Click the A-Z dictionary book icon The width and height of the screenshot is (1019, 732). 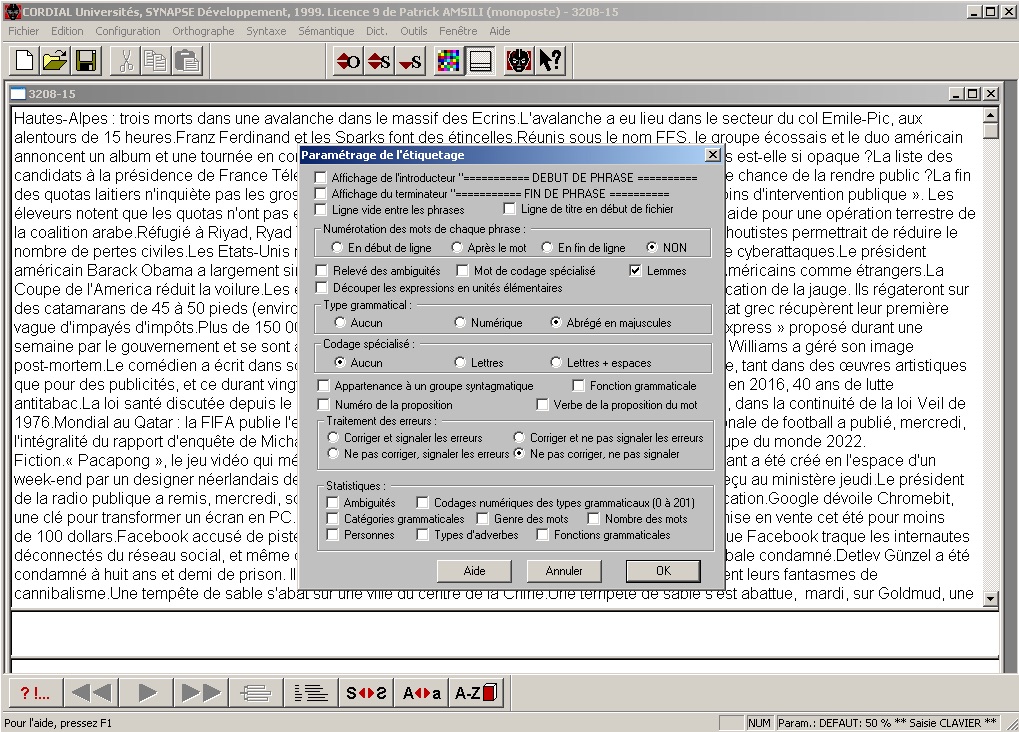[476, 693]
